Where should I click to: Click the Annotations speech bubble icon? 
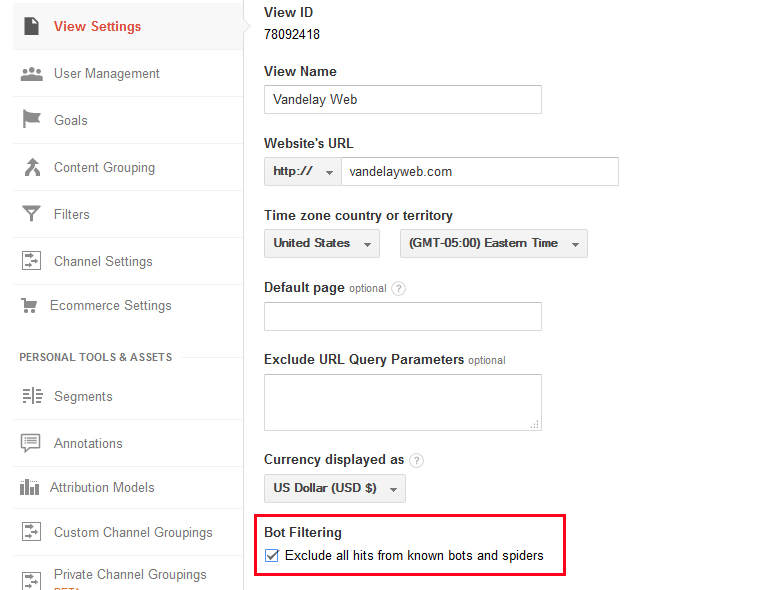click(31, 443)
